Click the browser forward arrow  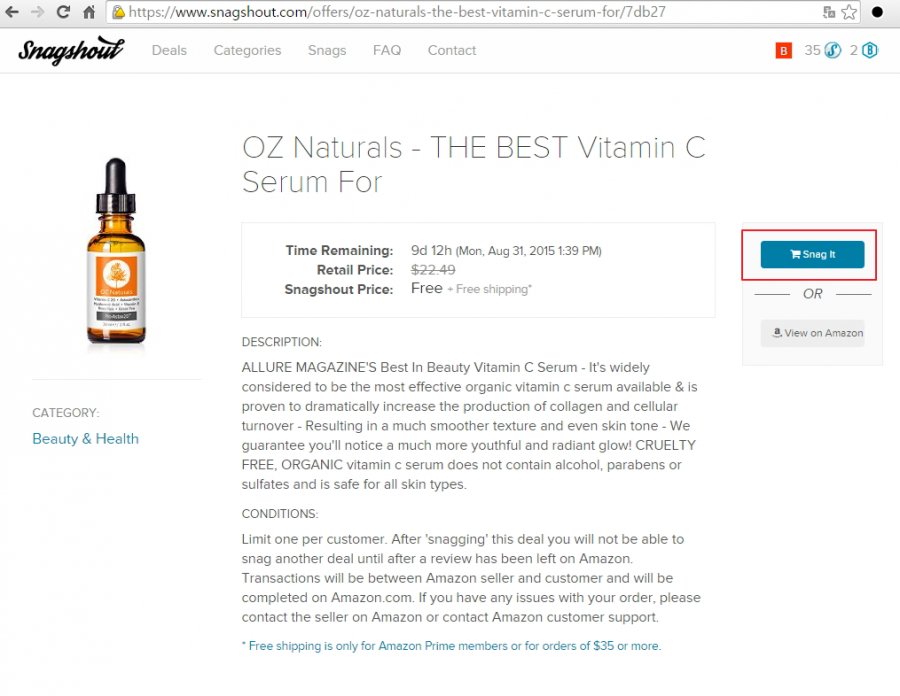tap(38, 11)
